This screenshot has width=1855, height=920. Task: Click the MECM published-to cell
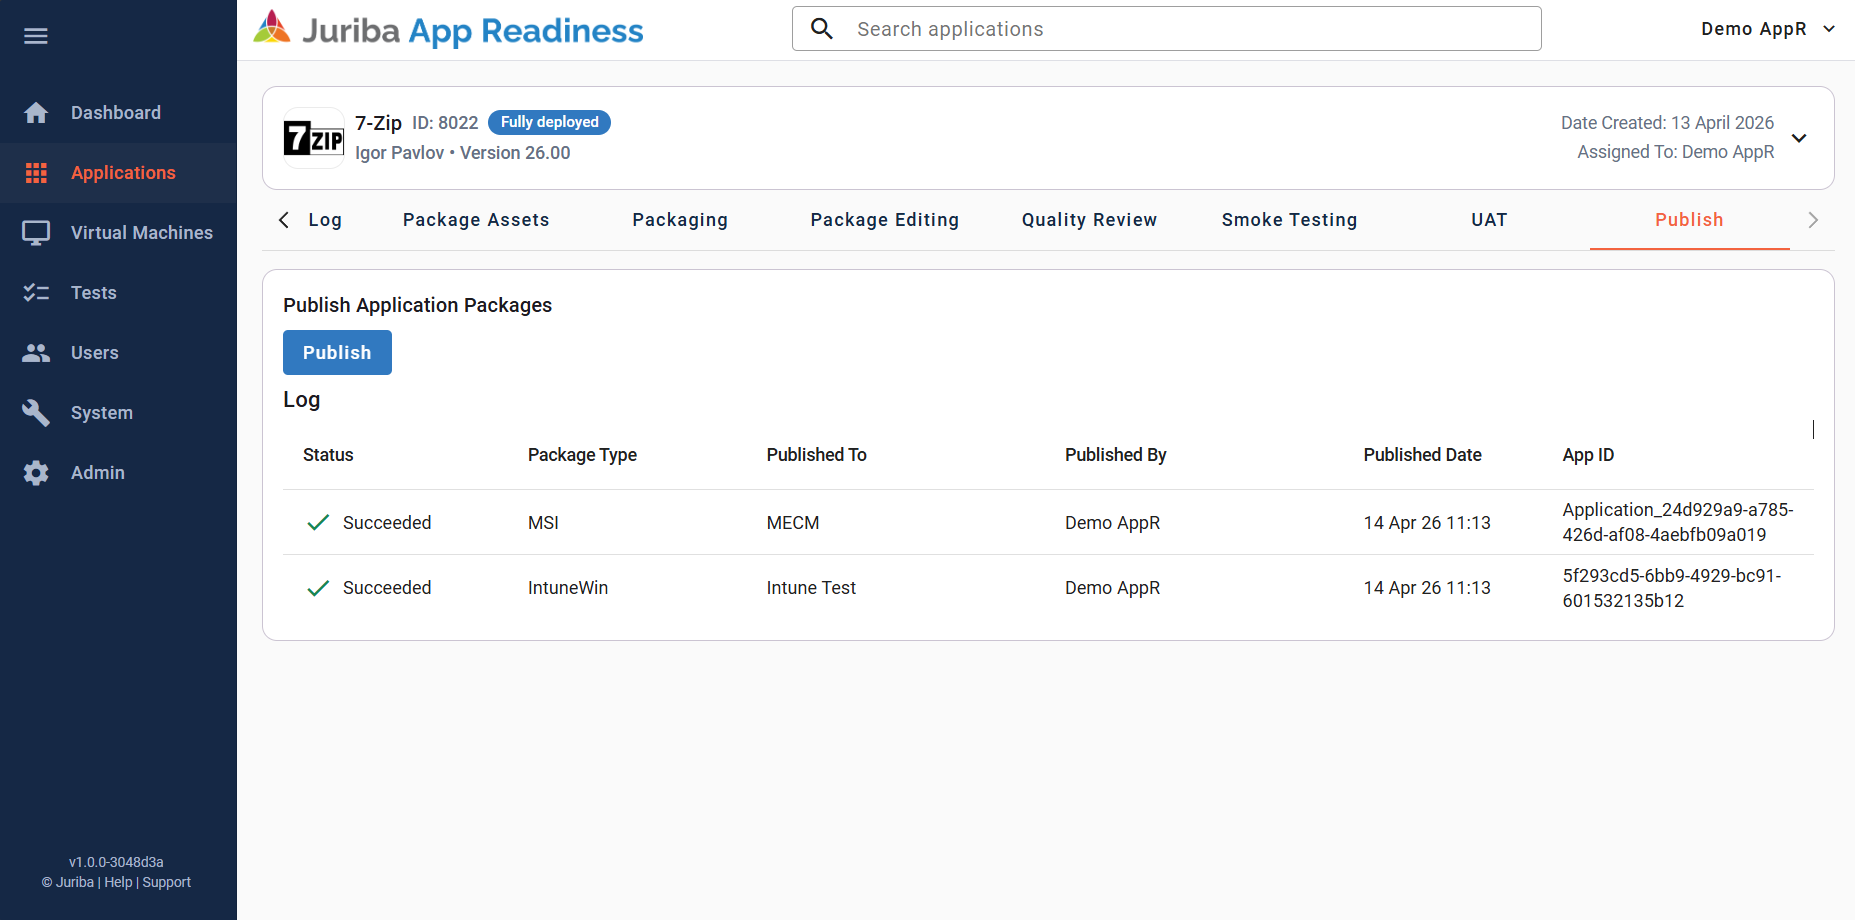[793, 523]
